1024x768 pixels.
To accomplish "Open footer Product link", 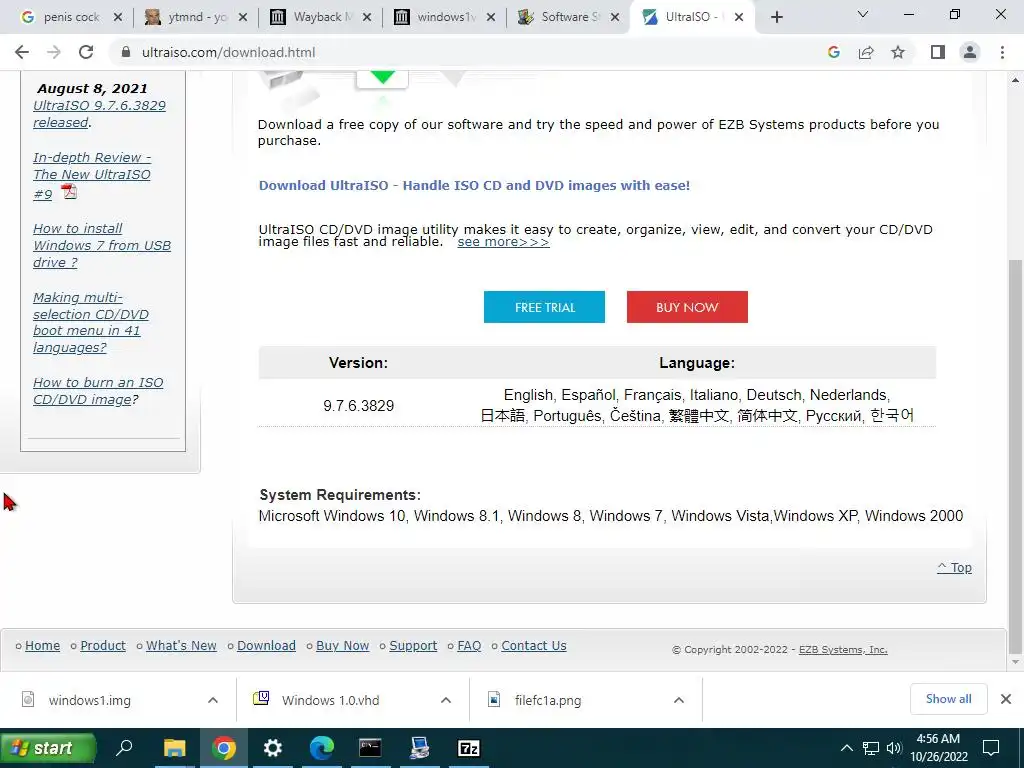I will [x=103, y=645].
